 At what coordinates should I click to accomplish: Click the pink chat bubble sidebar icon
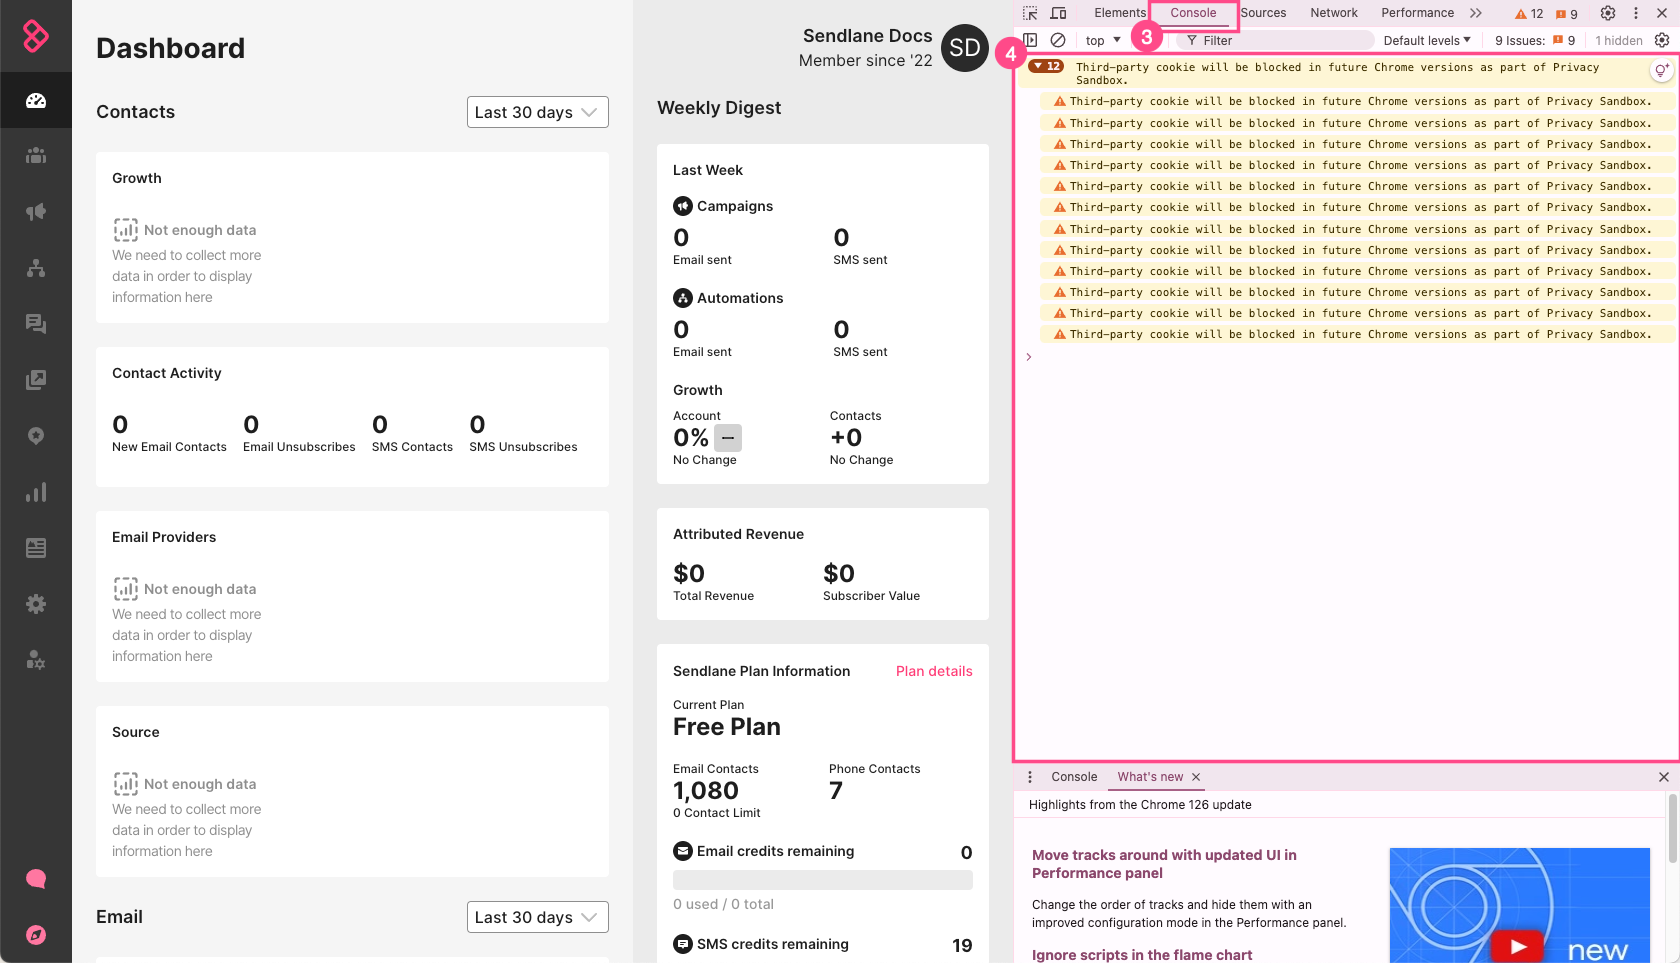pyautogui.click(x=36, y=879)
